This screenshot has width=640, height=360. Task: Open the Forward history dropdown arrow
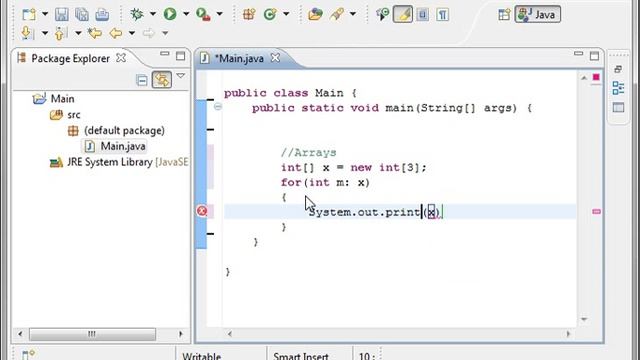165,33
